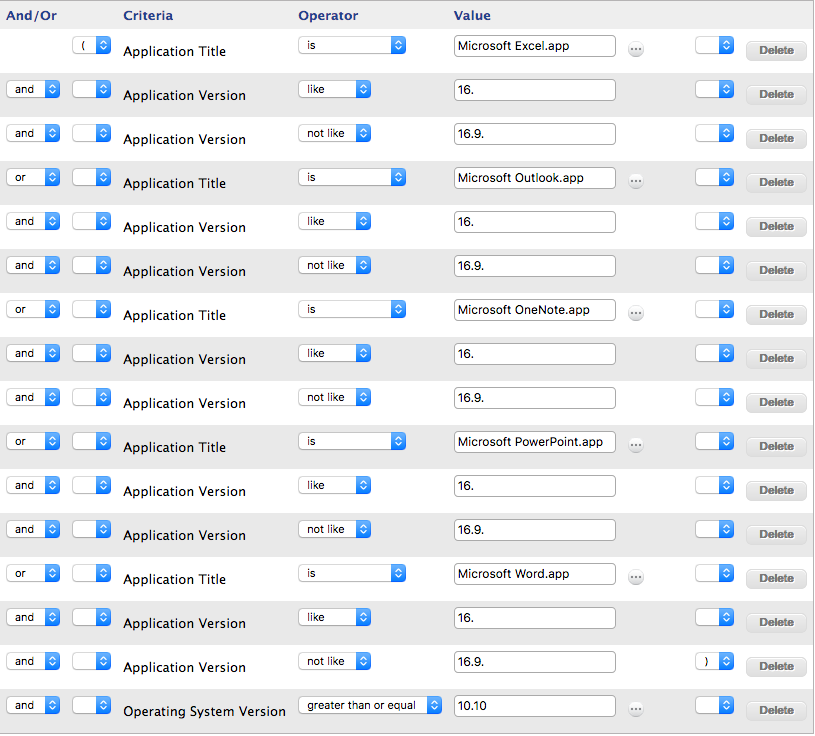Open the "not like" dropdown on the row with ")"

pyautogui.click(x=334, y=661)
